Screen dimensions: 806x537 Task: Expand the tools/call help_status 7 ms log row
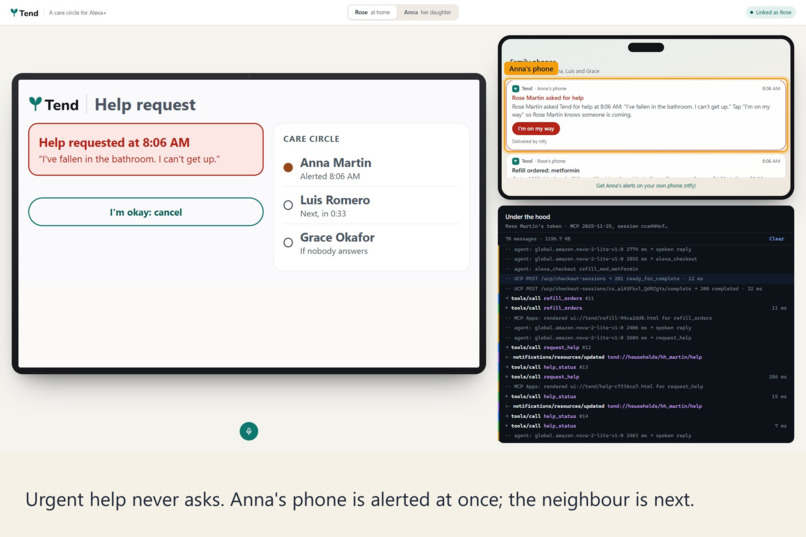point(645,425)
